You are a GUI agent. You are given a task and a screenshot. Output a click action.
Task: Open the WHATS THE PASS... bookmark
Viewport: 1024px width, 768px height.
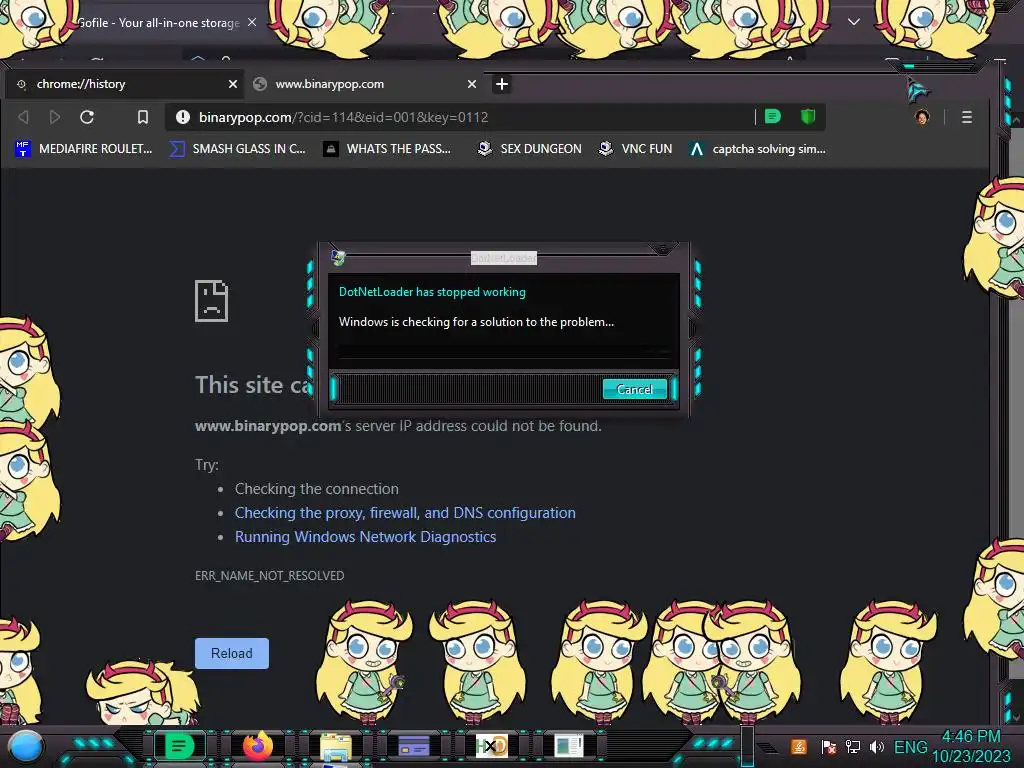pos(387,149)
